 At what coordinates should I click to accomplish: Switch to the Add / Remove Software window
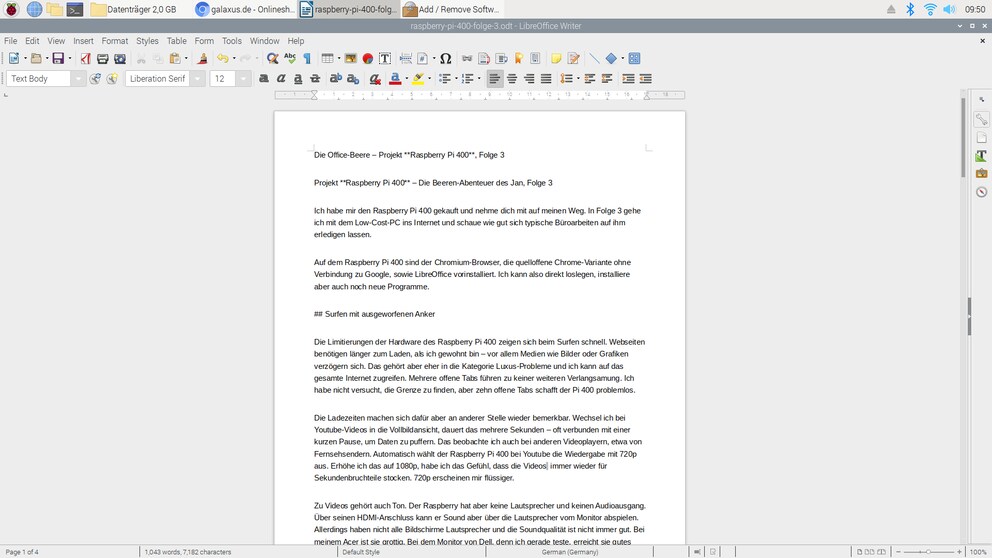(x=452, y=9)
